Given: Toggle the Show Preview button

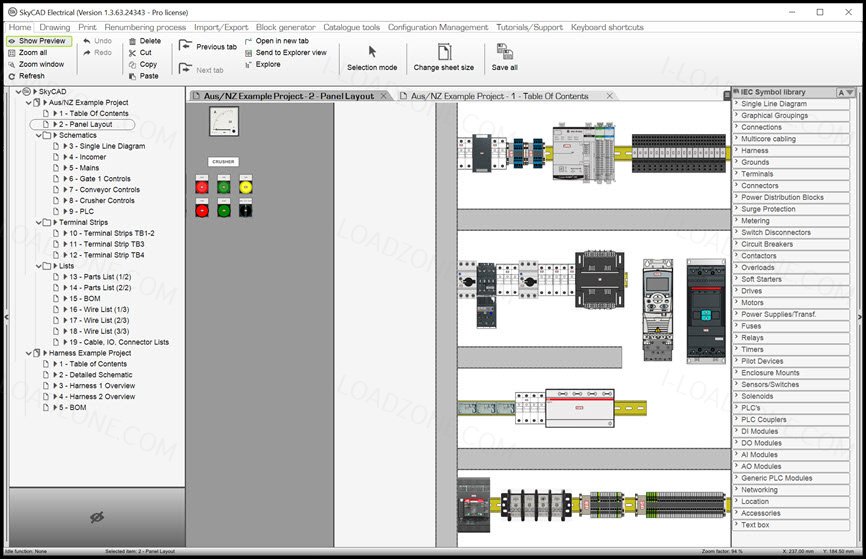Looking at the screenshot, I should point(38,41).
